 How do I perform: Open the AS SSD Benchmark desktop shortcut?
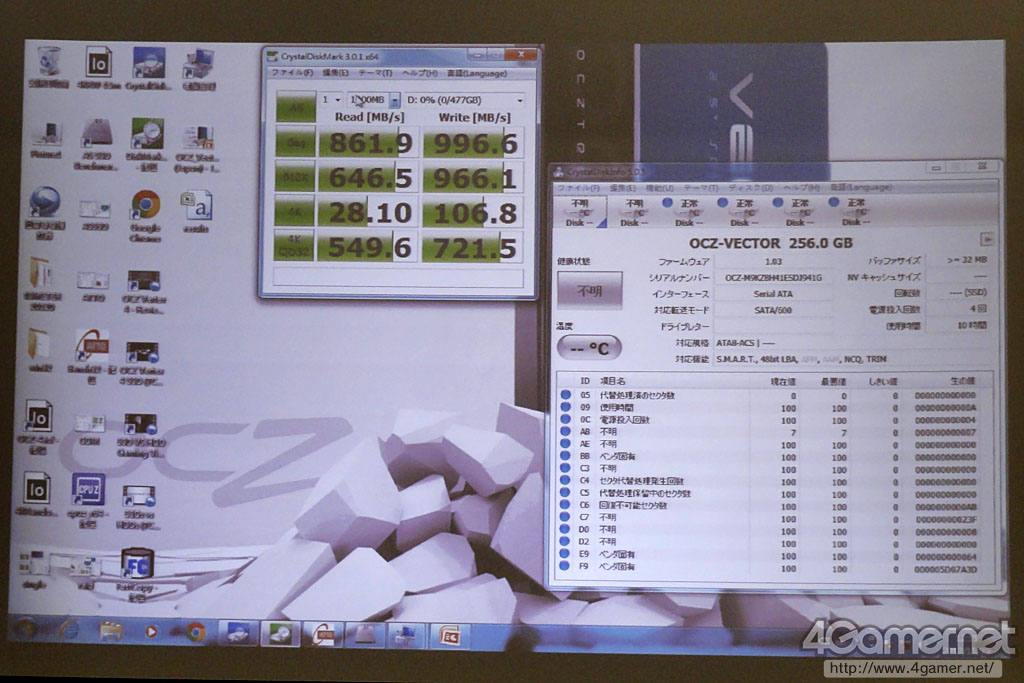(x=97, y=144)
